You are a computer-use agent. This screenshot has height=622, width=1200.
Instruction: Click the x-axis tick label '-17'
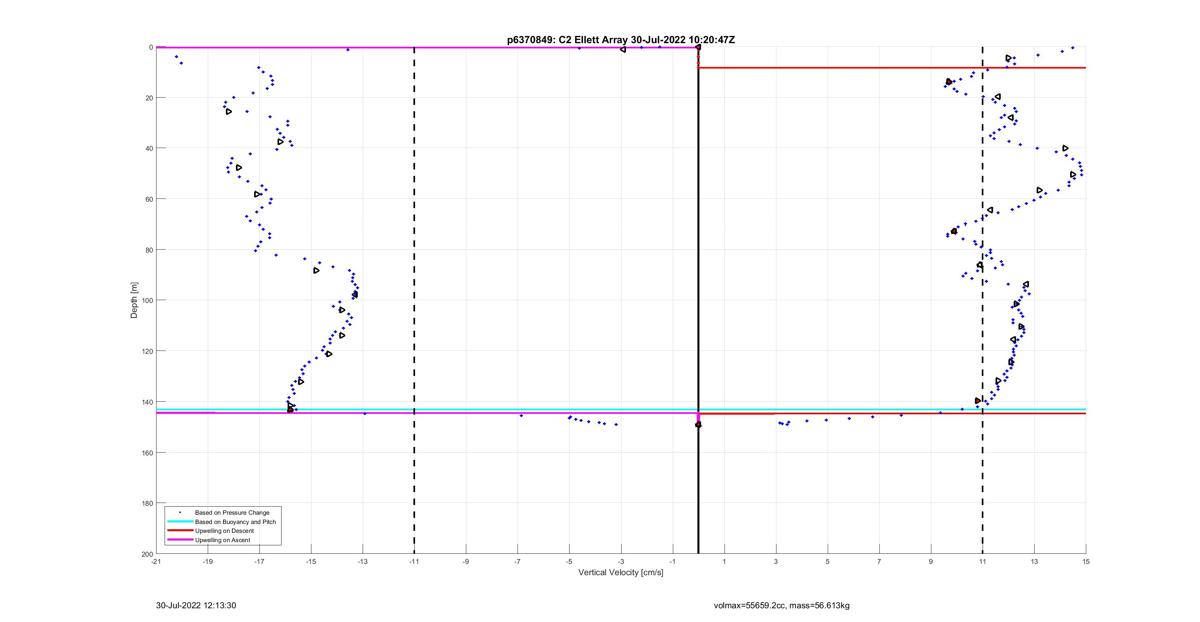point(259,562)
